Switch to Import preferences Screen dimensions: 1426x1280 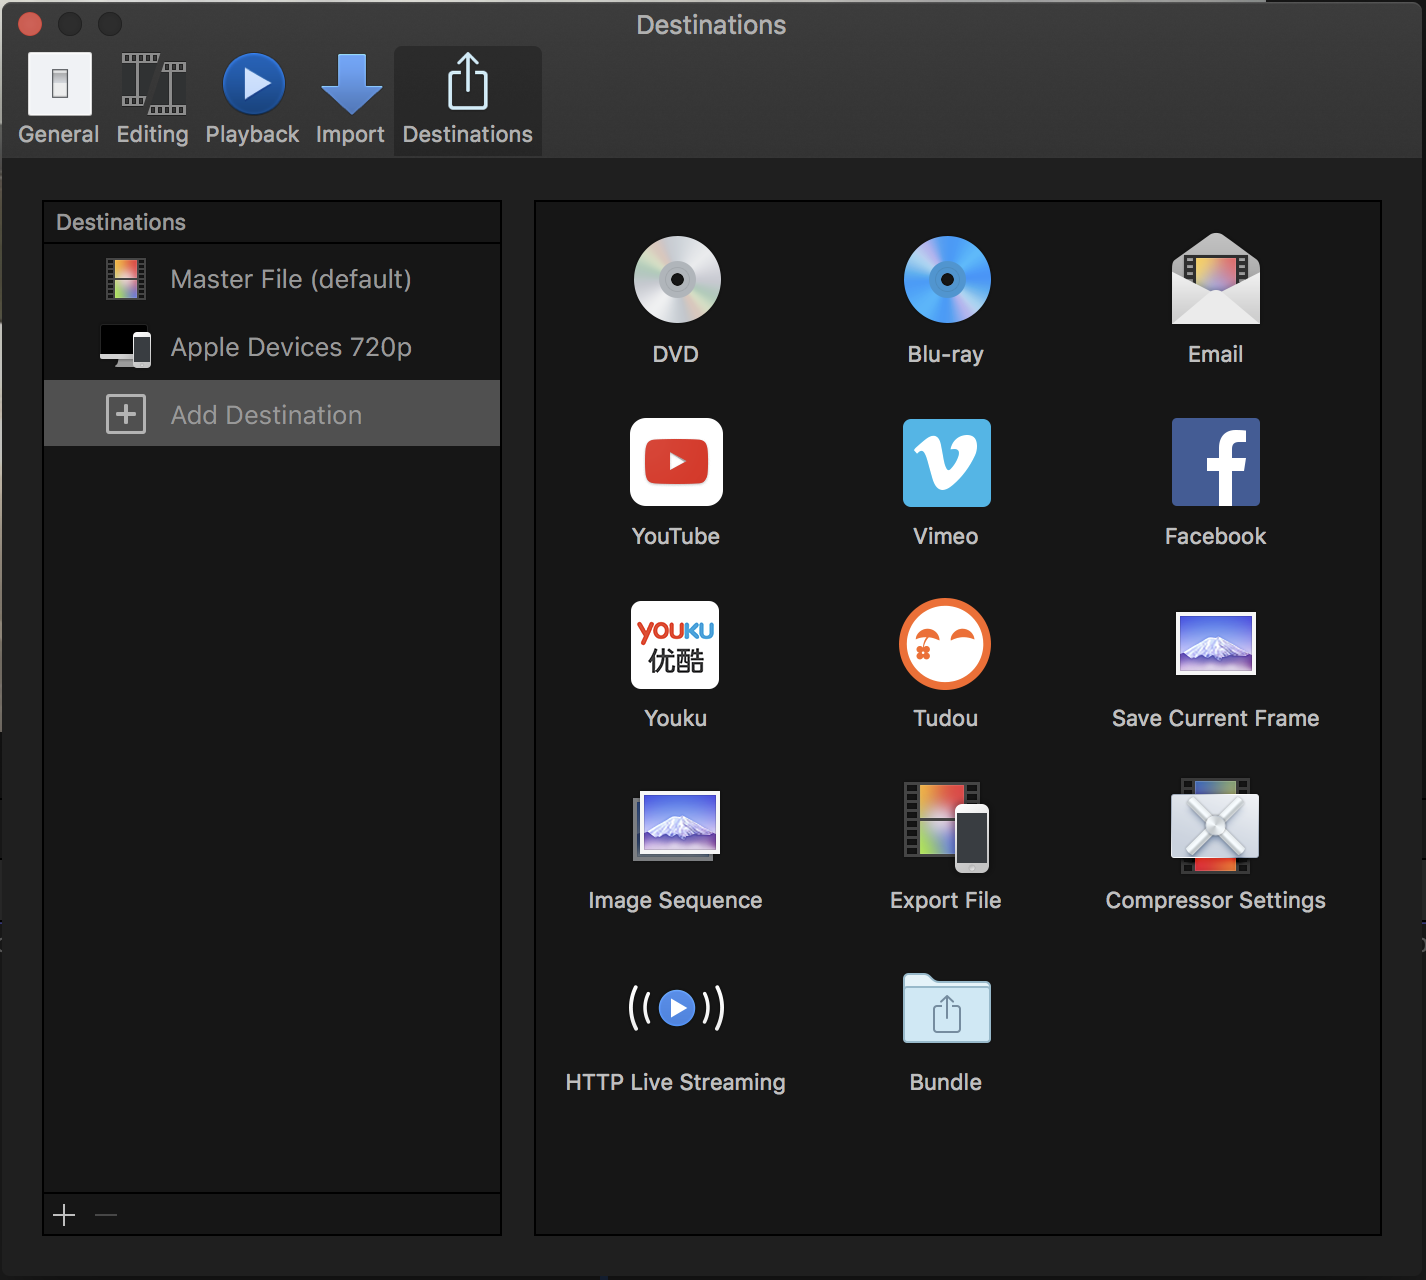point(350,99)
